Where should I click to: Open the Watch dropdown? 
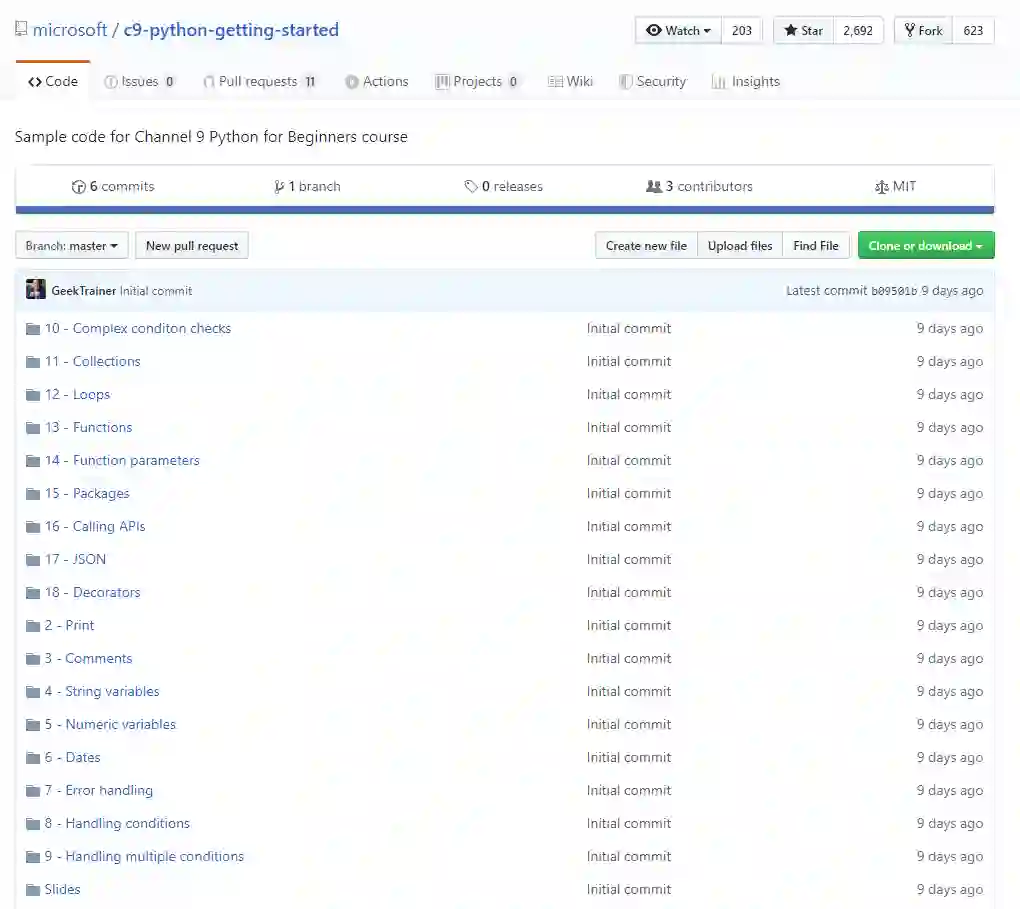tap(678, 31)
